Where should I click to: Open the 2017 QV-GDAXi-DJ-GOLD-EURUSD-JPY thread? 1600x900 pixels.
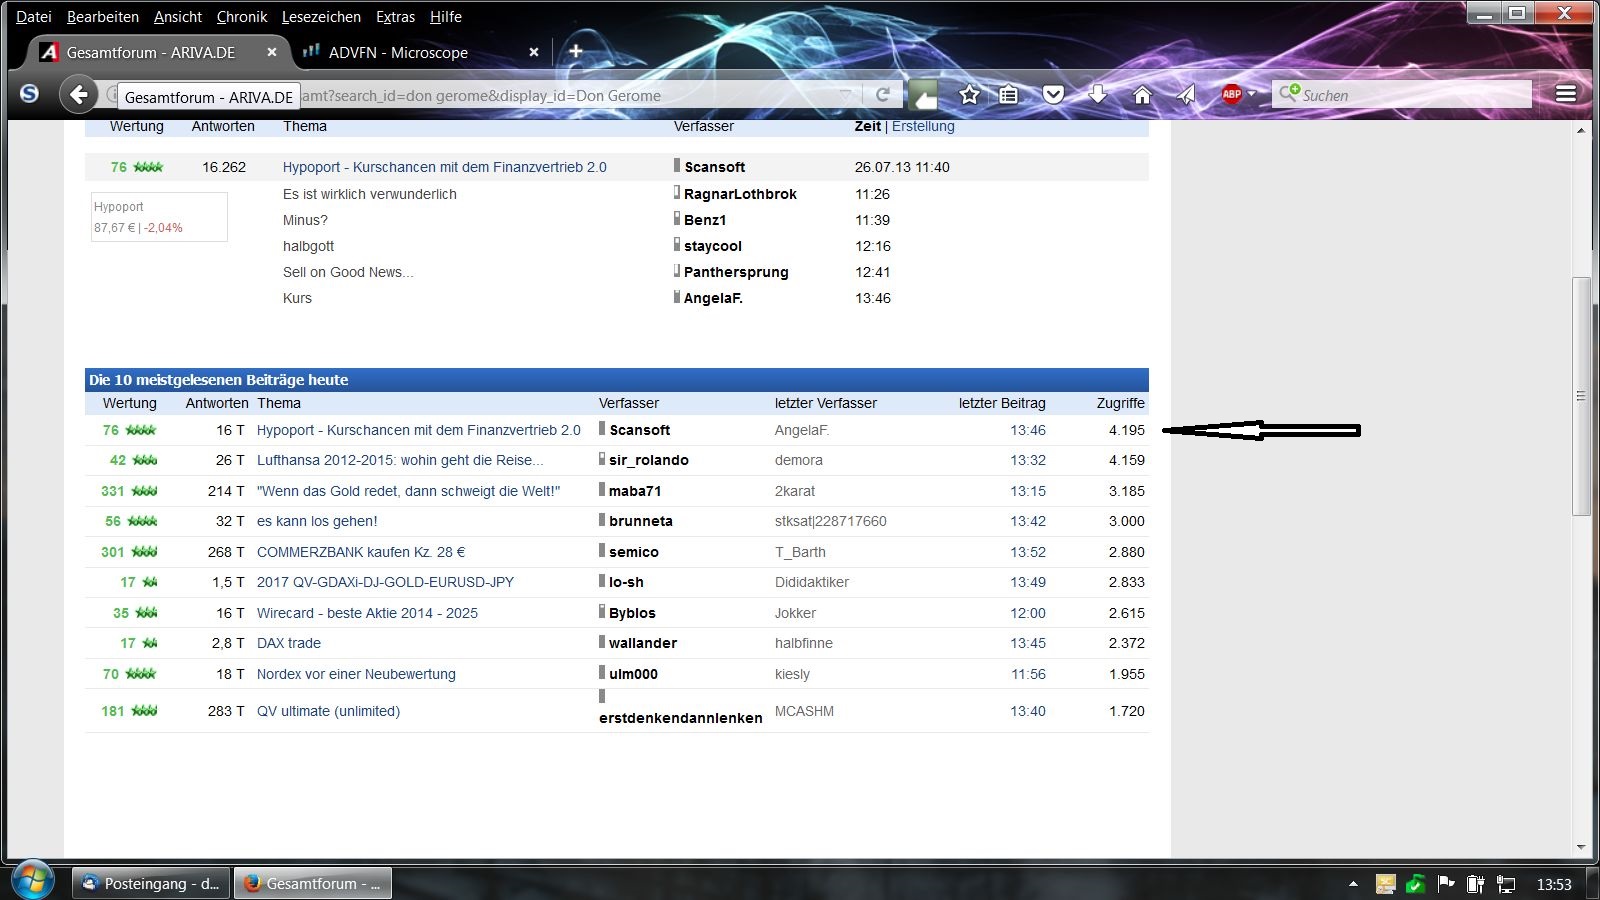tap(385, 582)
